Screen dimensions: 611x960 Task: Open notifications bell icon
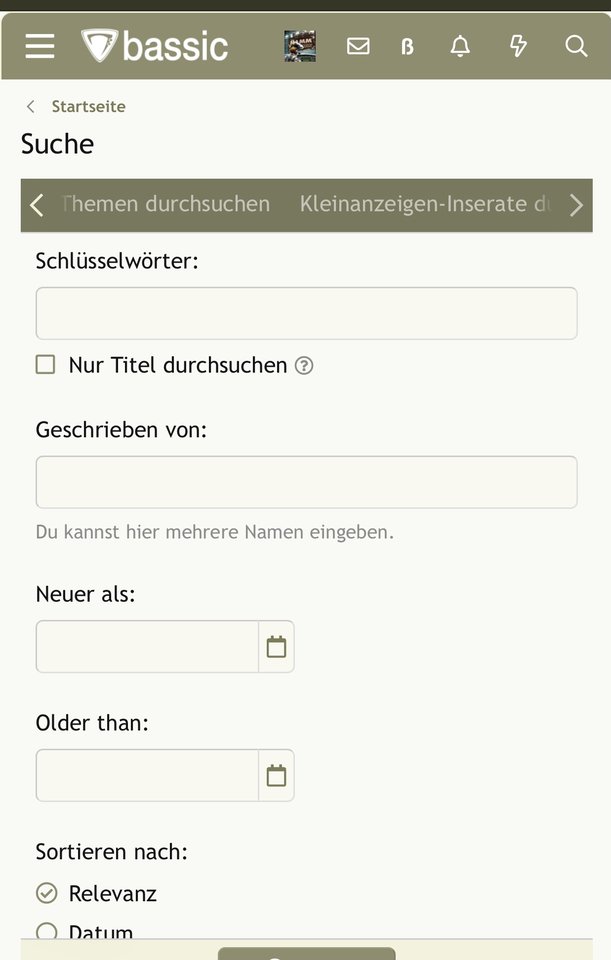tap(460, 46)
